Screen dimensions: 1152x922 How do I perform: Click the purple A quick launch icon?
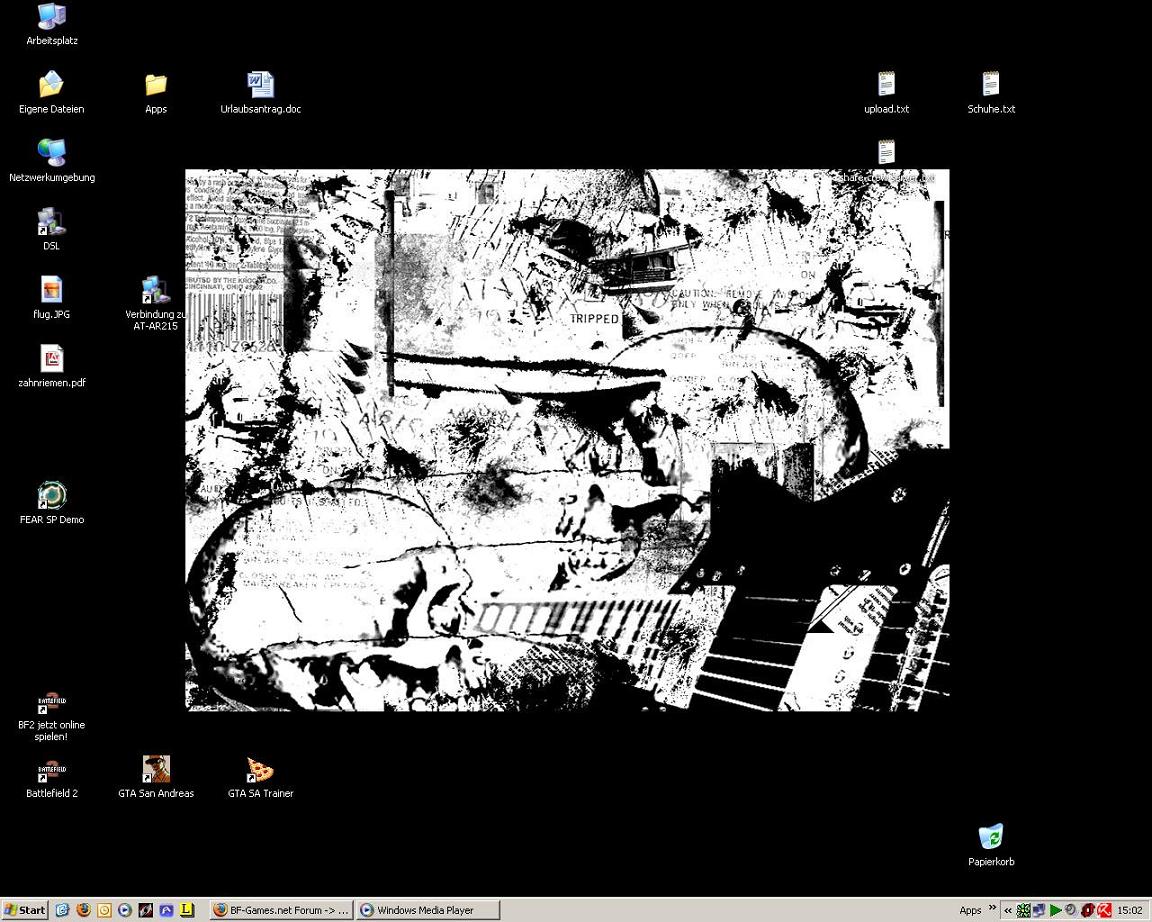(x=166, y=910)
